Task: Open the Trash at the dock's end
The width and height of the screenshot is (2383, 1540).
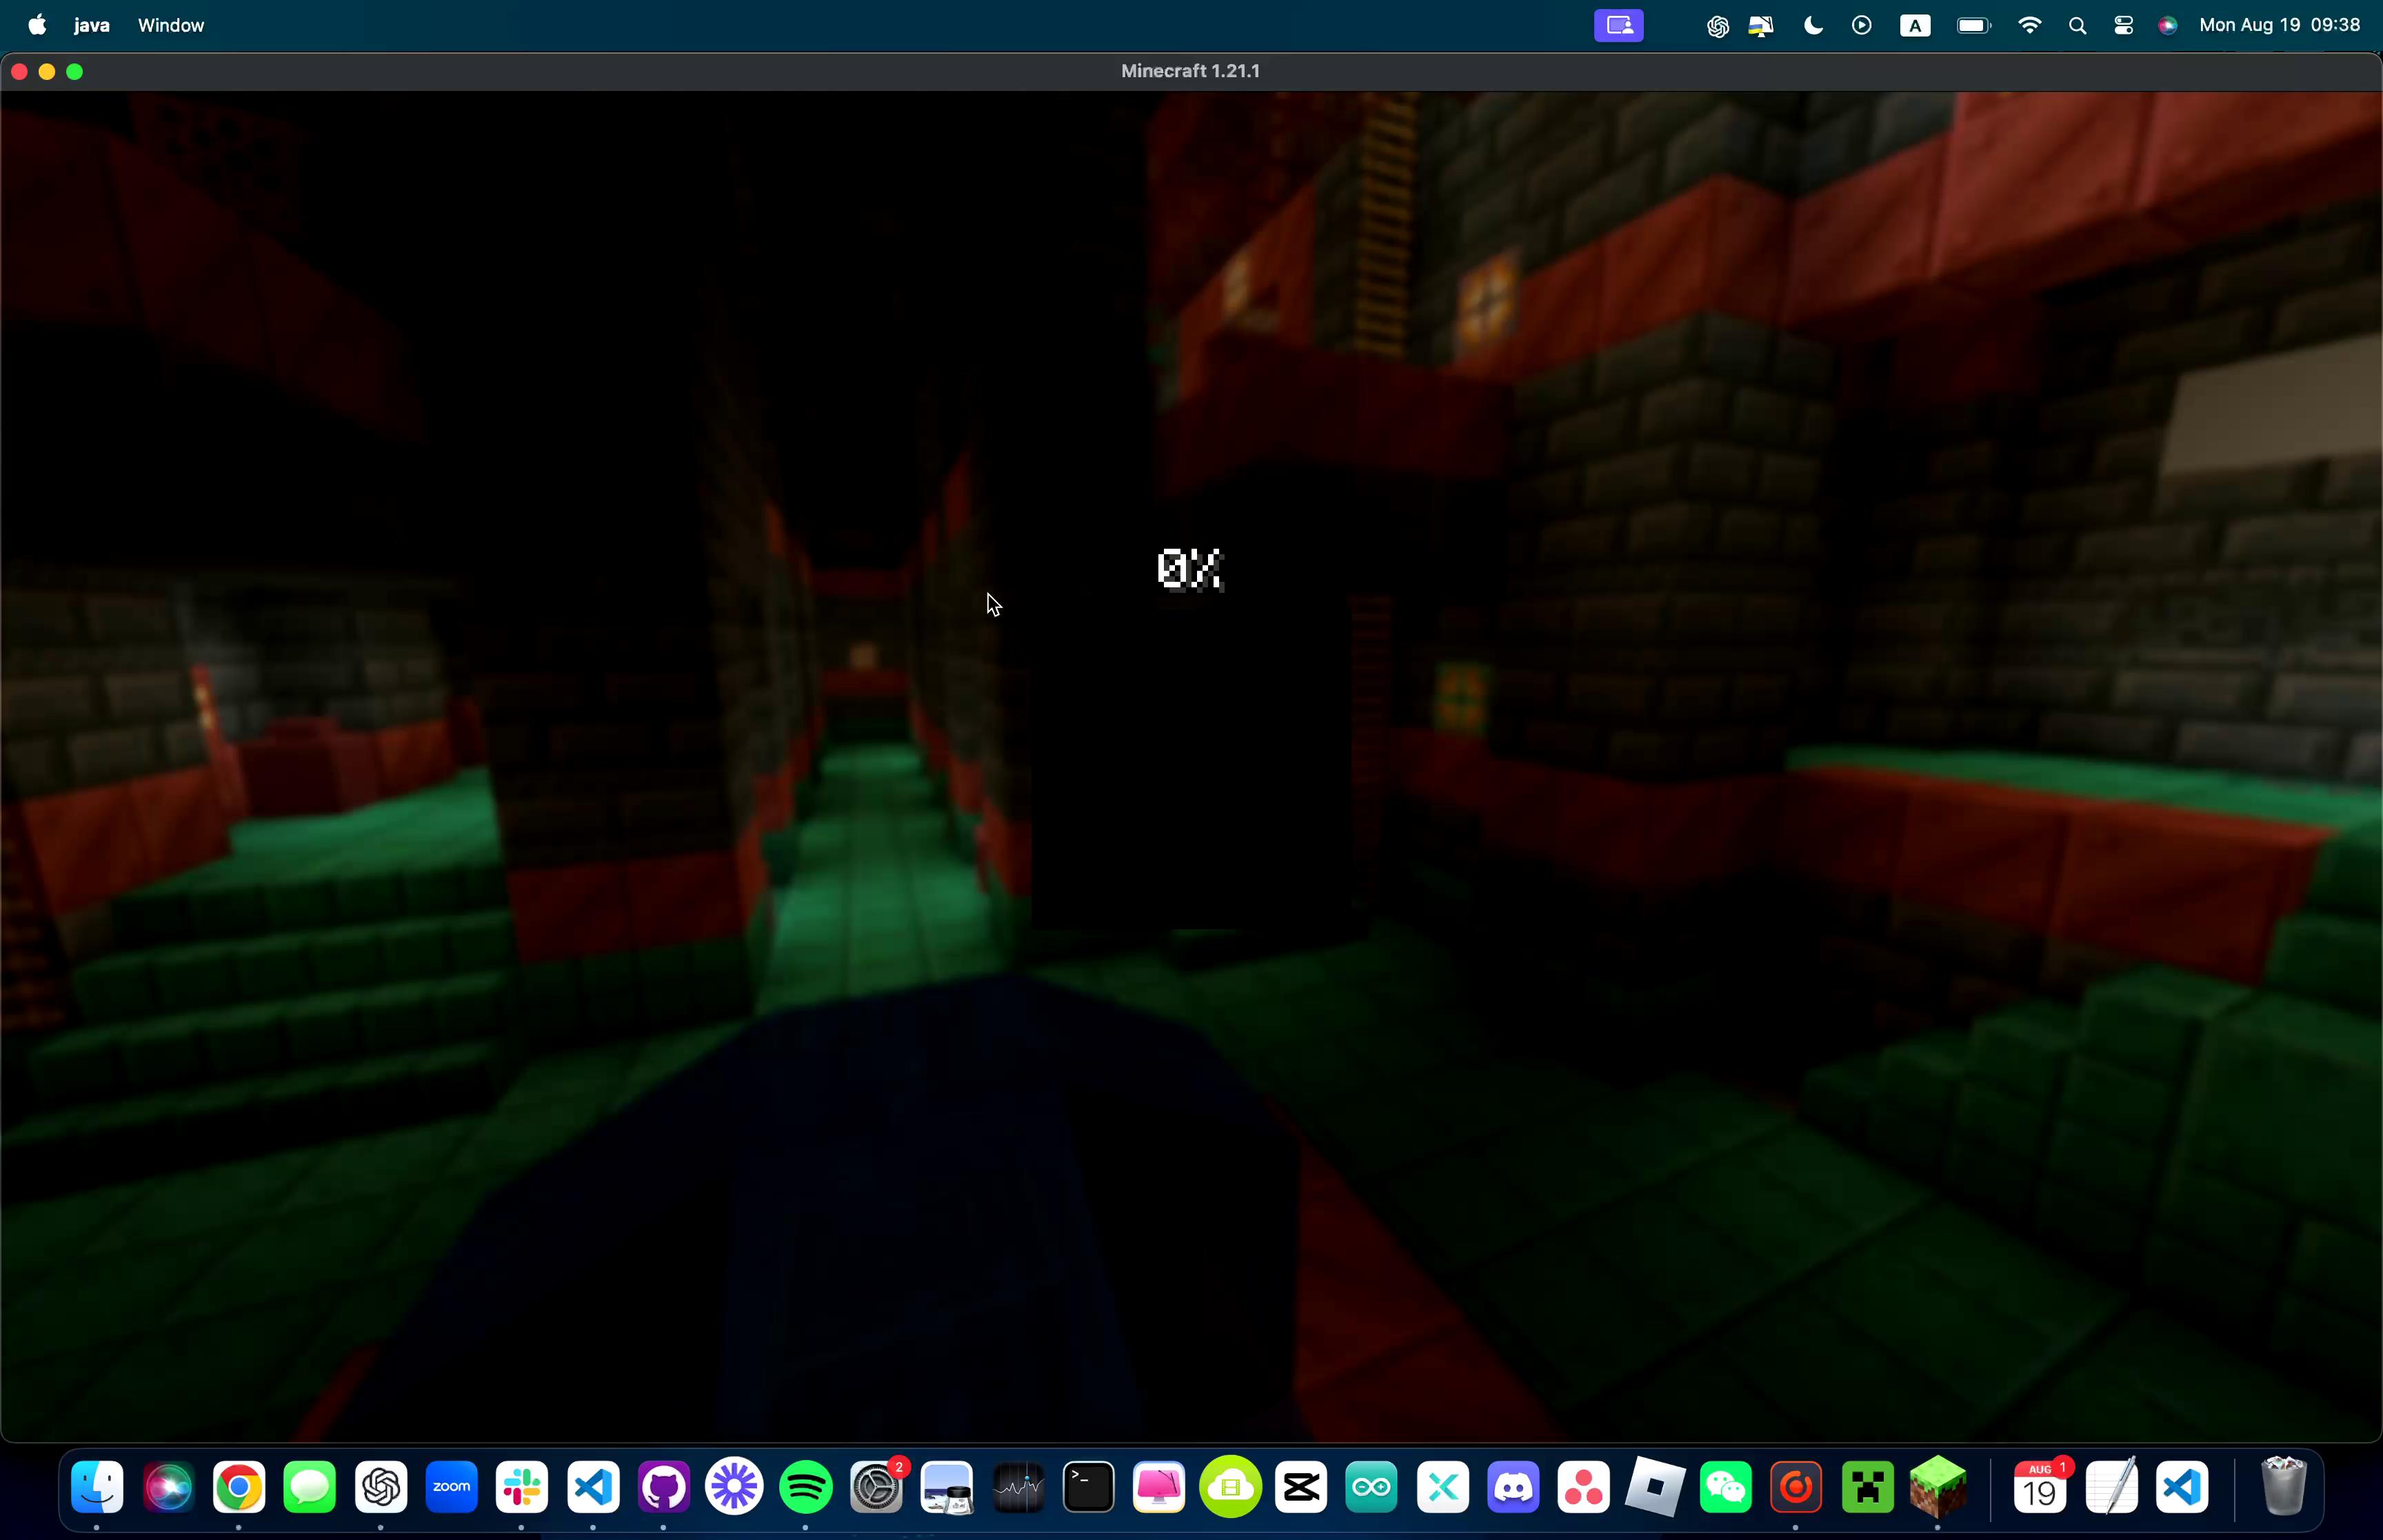Action: point(2285,1487)
